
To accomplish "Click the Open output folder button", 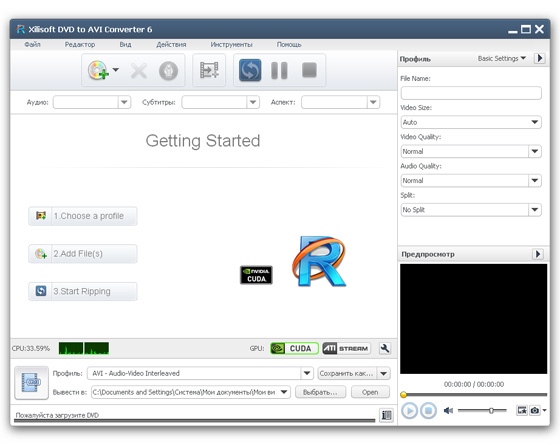I will click(370, 392).
